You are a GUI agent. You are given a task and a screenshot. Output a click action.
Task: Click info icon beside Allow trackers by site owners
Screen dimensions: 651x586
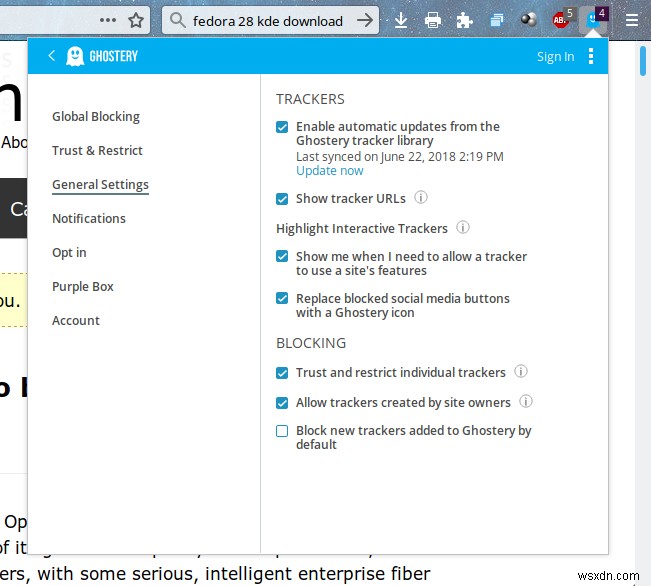526,401
